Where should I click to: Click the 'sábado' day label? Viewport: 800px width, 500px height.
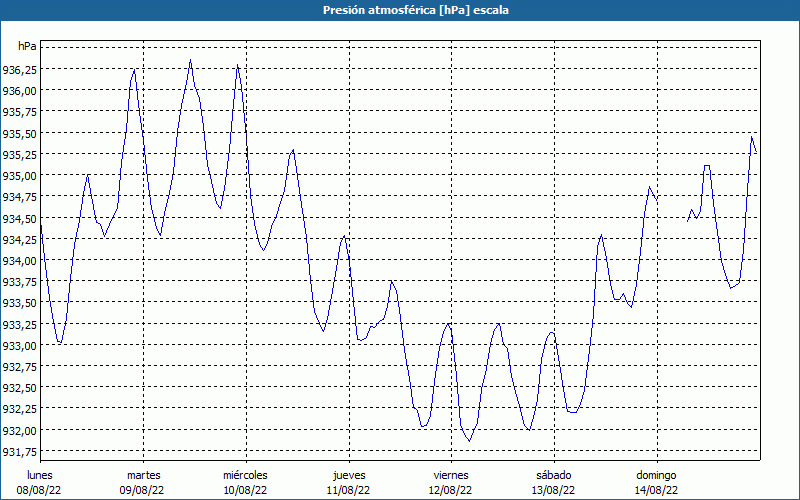coord(554,475)
